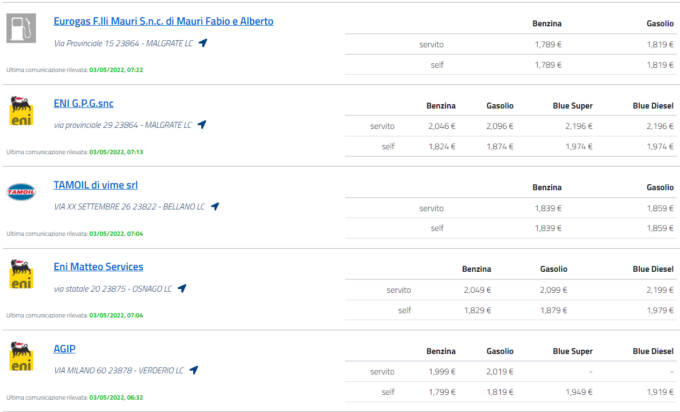Click ENI G.P.G. servito Blue Diesel price
The height and width of the screenshot is (412, 680).
pos(655,126)
